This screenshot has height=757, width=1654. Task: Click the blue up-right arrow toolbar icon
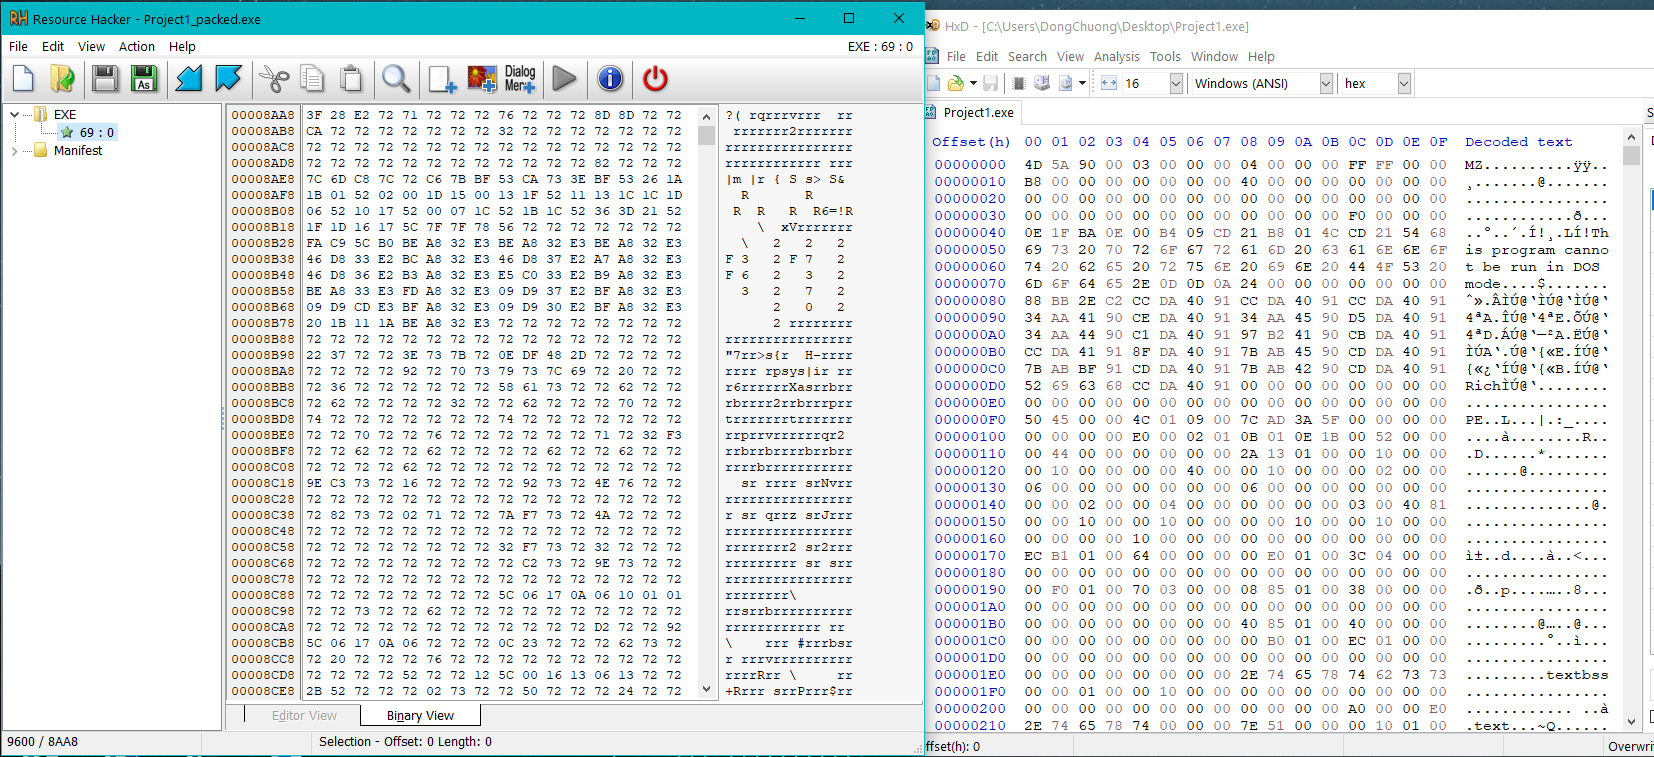tap(229, 79)
